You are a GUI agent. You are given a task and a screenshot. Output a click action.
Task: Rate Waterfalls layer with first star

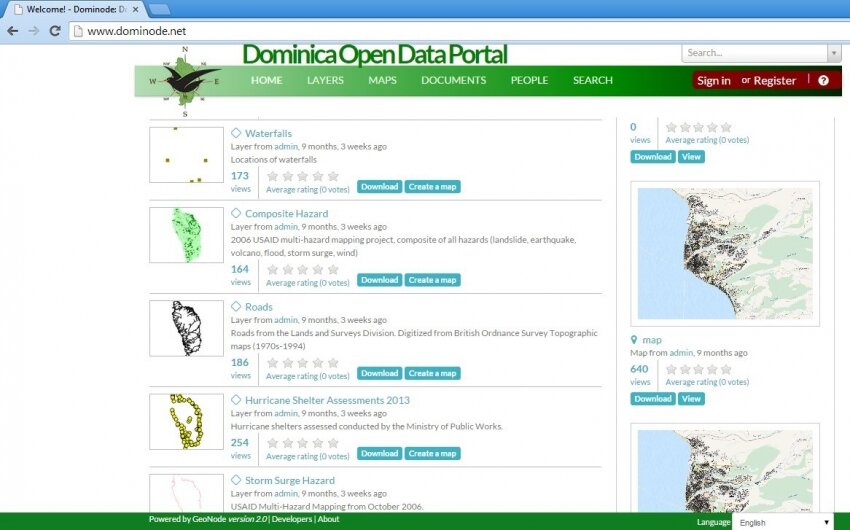[272, 176]
